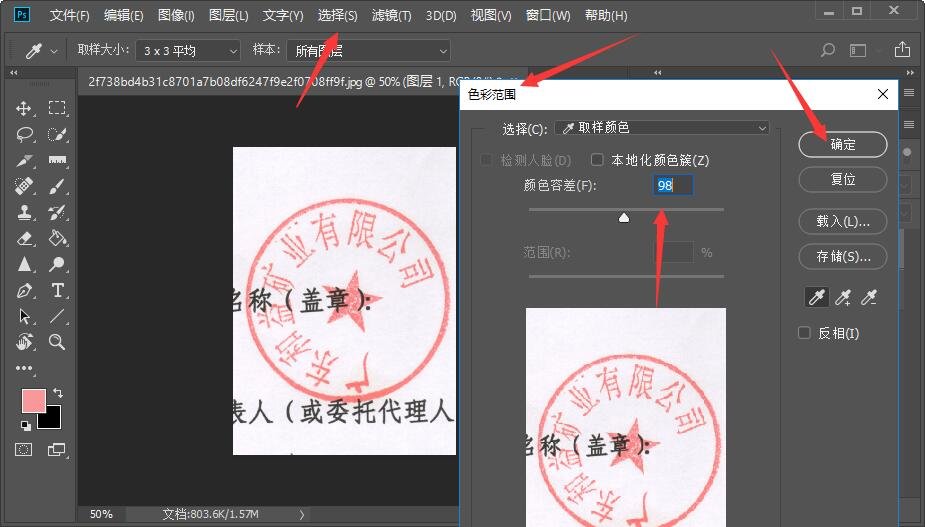The width and height of the screenshot is (925, 527).
Task: Select the Line tool
Action: tap(57, 316)
